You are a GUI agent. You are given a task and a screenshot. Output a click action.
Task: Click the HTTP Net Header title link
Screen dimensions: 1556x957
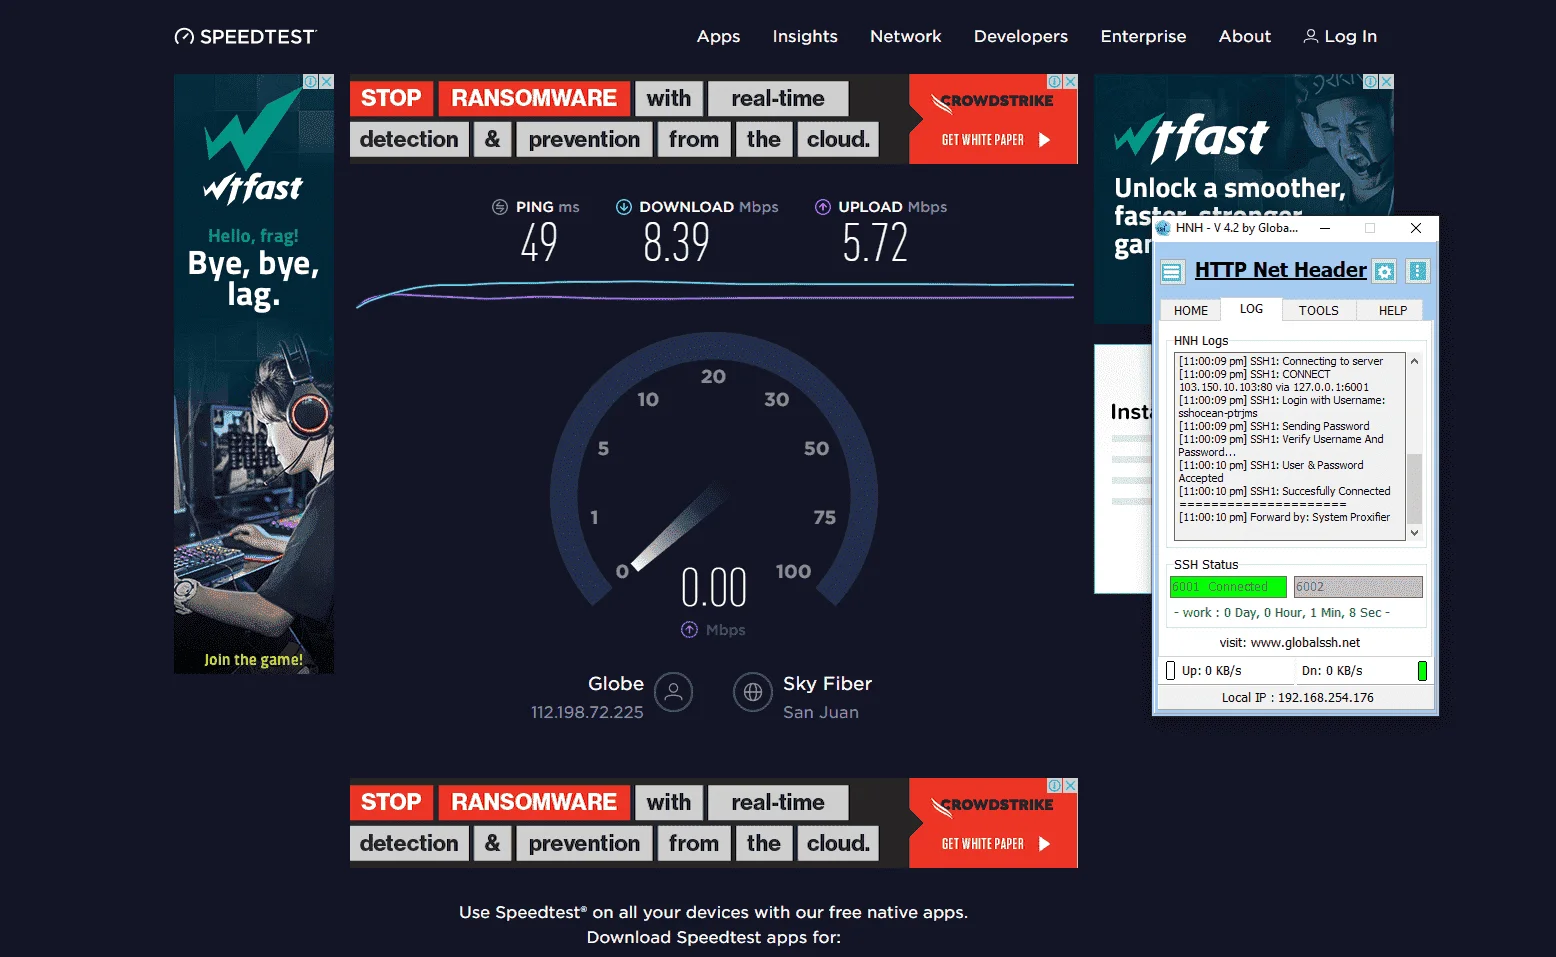click(x=1280, y=270)
